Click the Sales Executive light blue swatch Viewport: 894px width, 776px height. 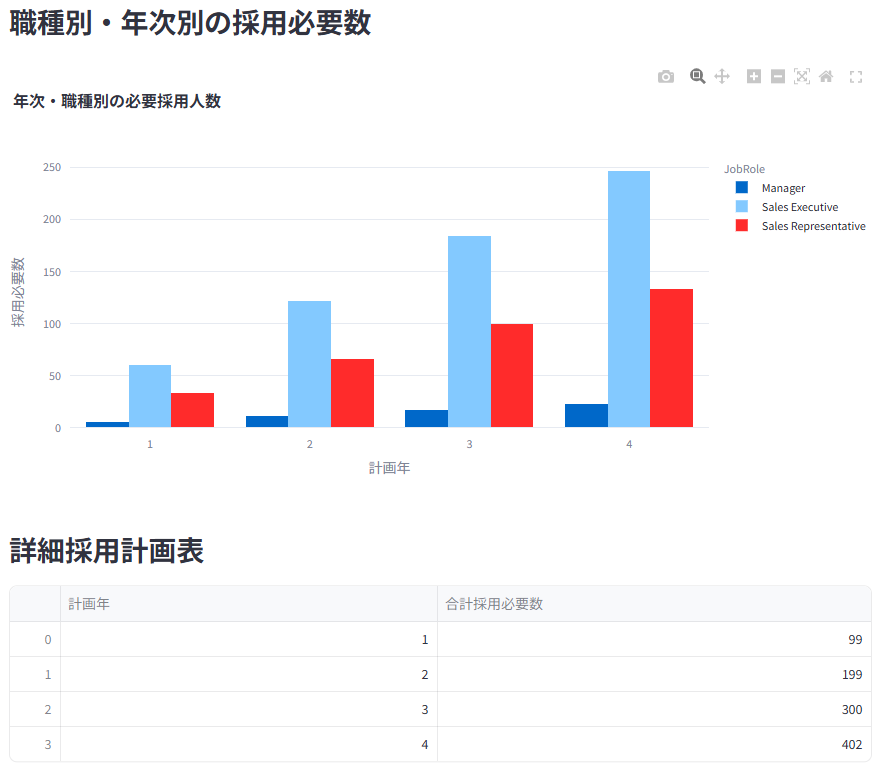point(742,206)
